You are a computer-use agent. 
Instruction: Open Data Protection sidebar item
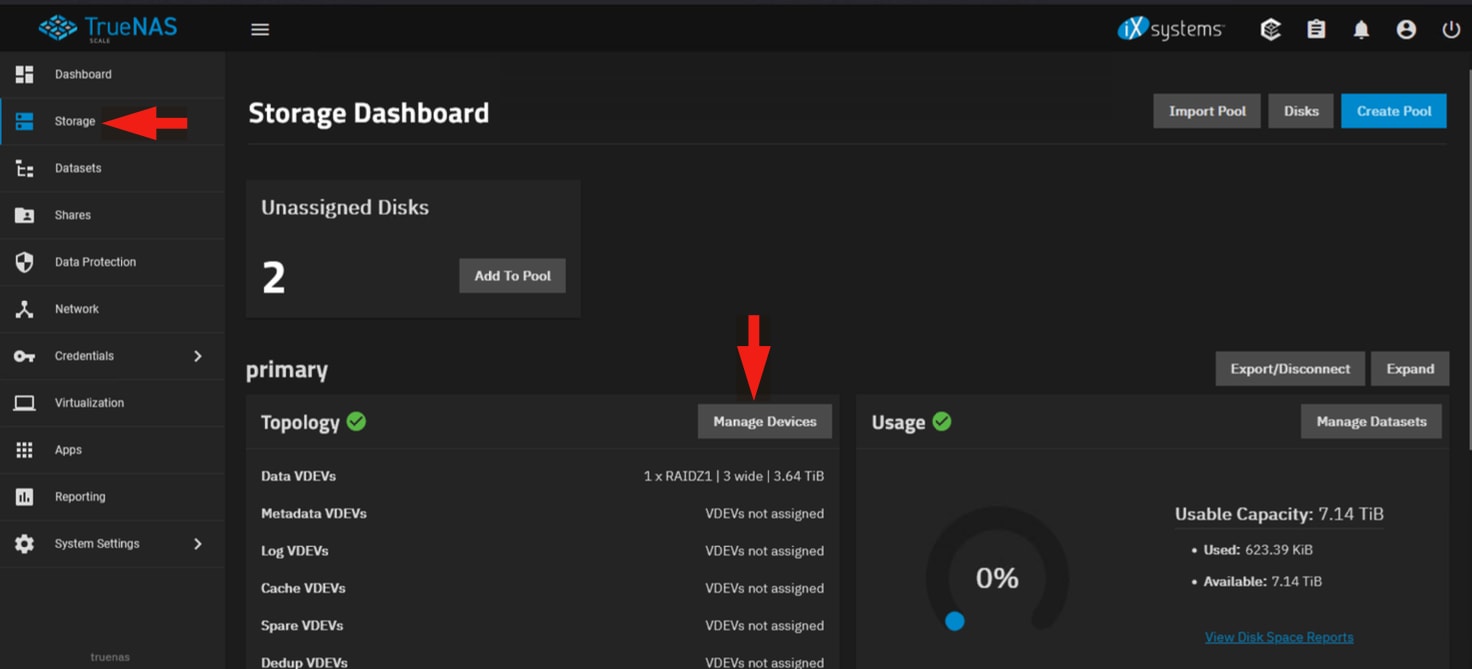tap(95, 262)
